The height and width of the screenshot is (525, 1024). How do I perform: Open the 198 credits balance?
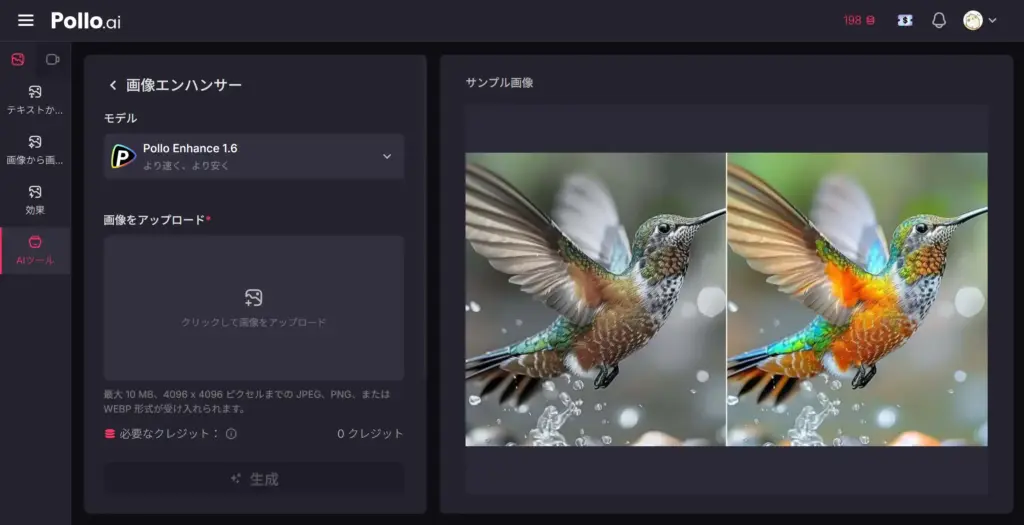(859, 20)
